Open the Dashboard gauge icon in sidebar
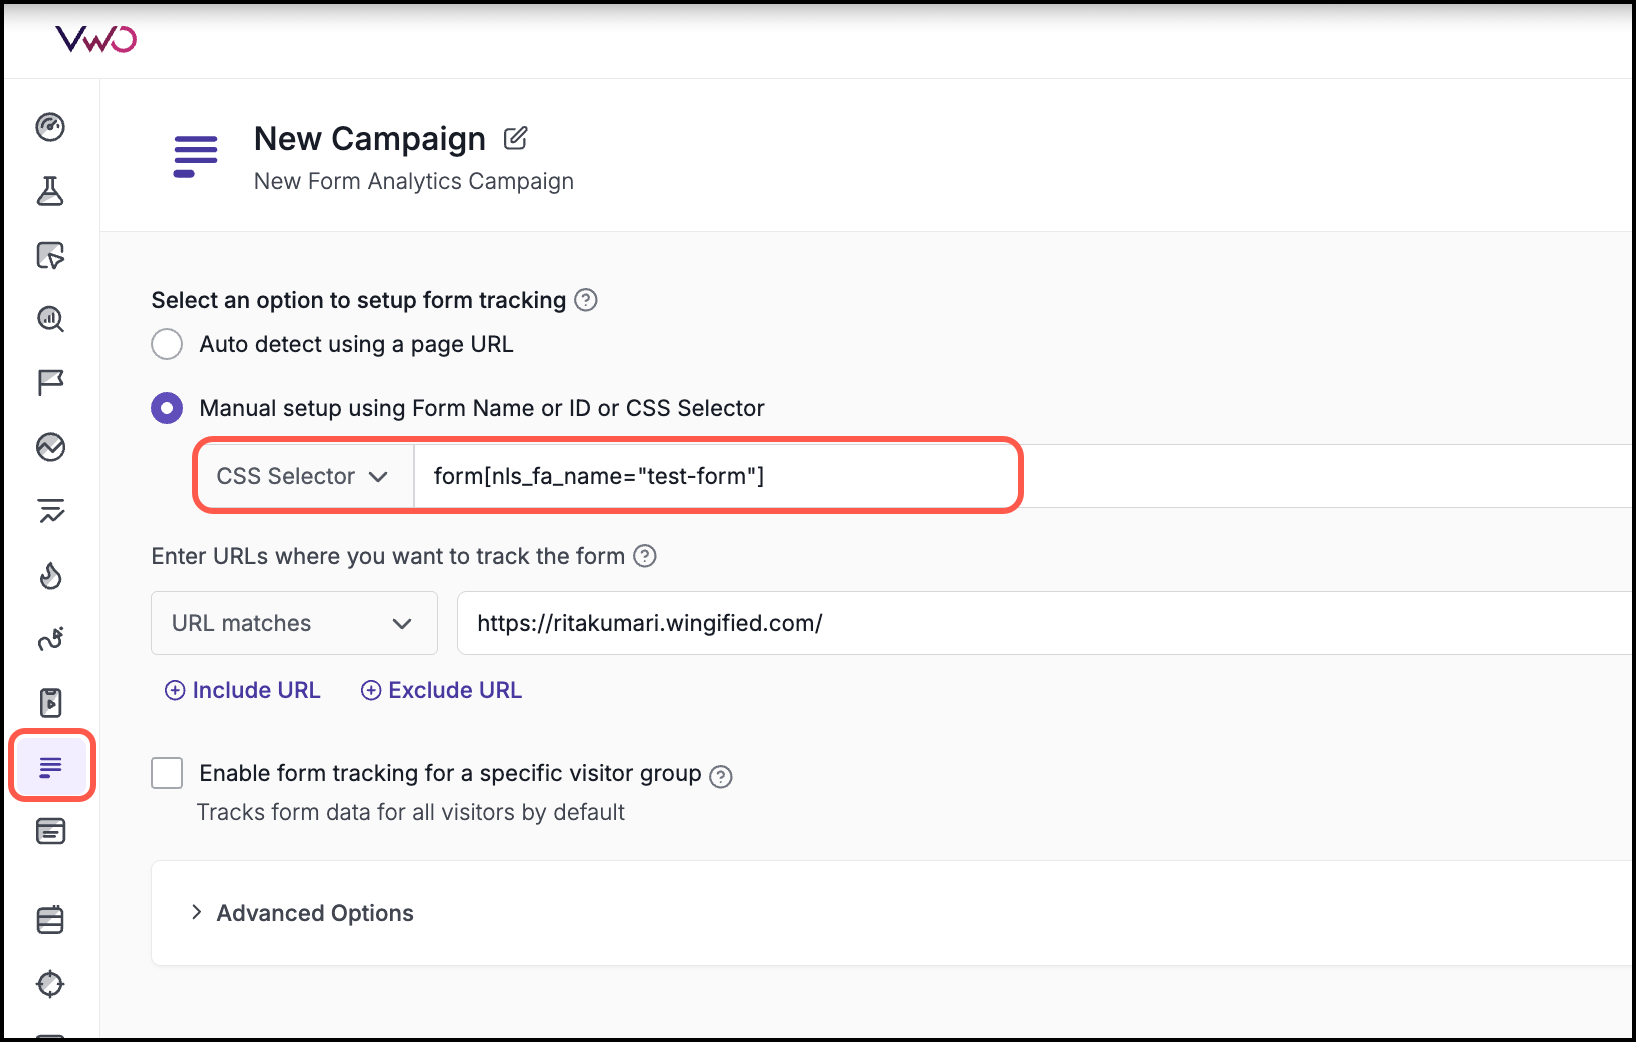 tap(50, 127)
